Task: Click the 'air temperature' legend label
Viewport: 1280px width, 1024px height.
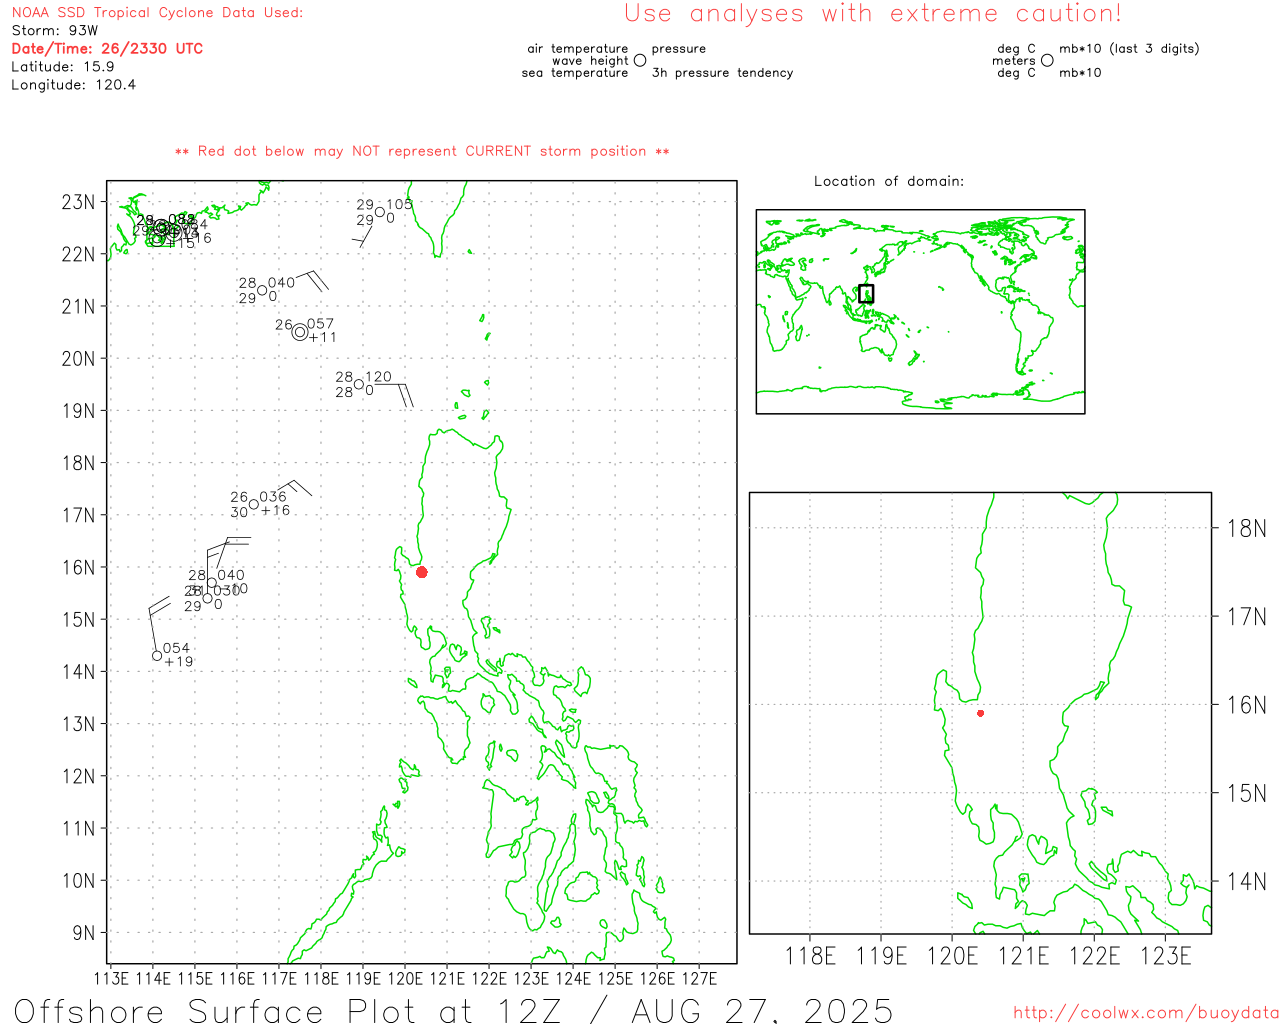Action: 578,48
